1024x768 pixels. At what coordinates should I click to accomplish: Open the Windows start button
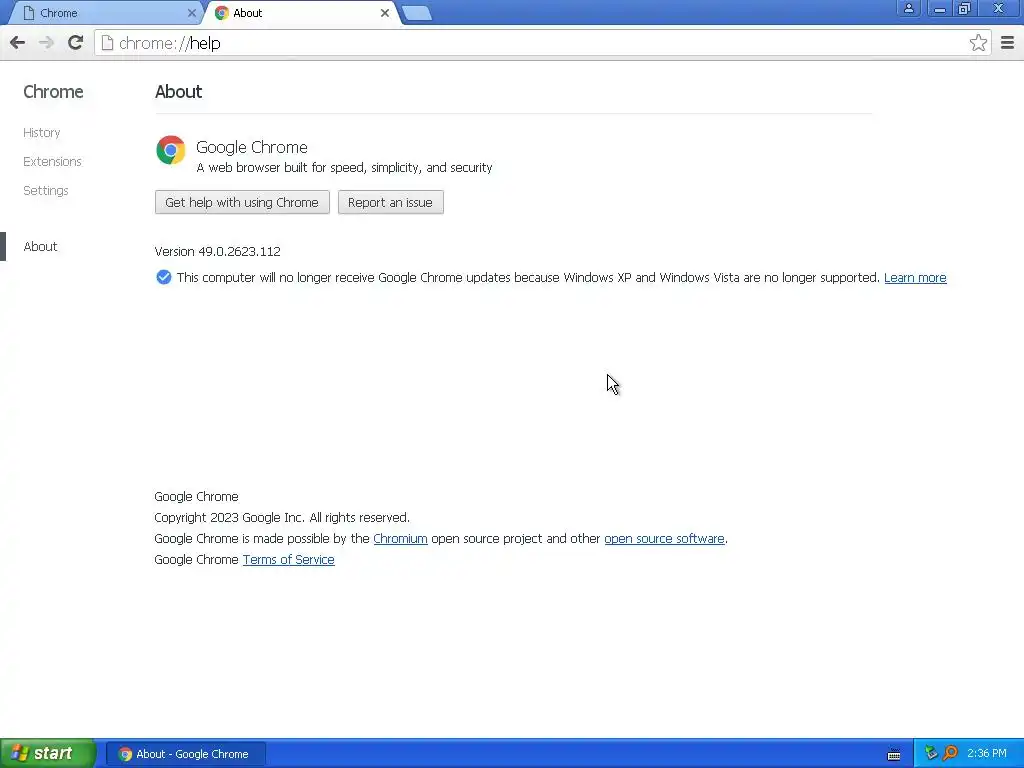[48, 754]
